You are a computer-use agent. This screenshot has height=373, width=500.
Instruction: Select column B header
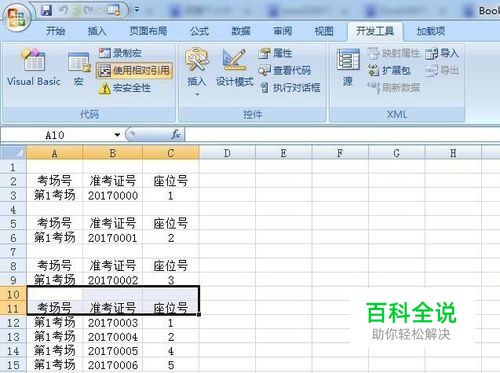[112, 153]
